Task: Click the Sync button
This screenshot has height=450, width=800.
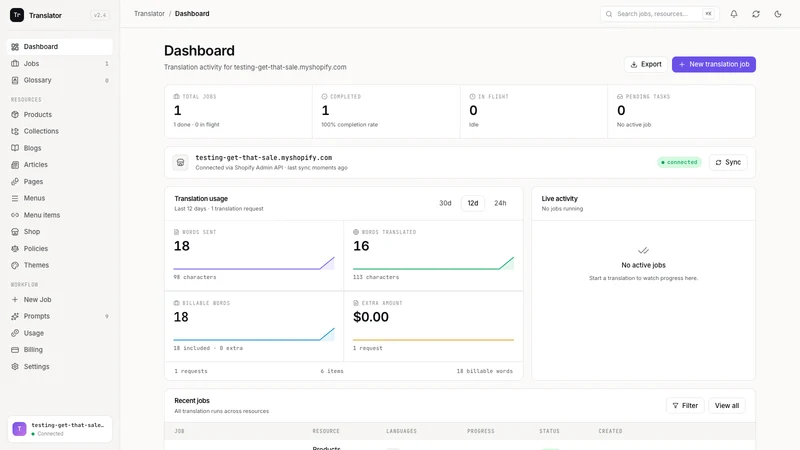Action: (728, 162)
